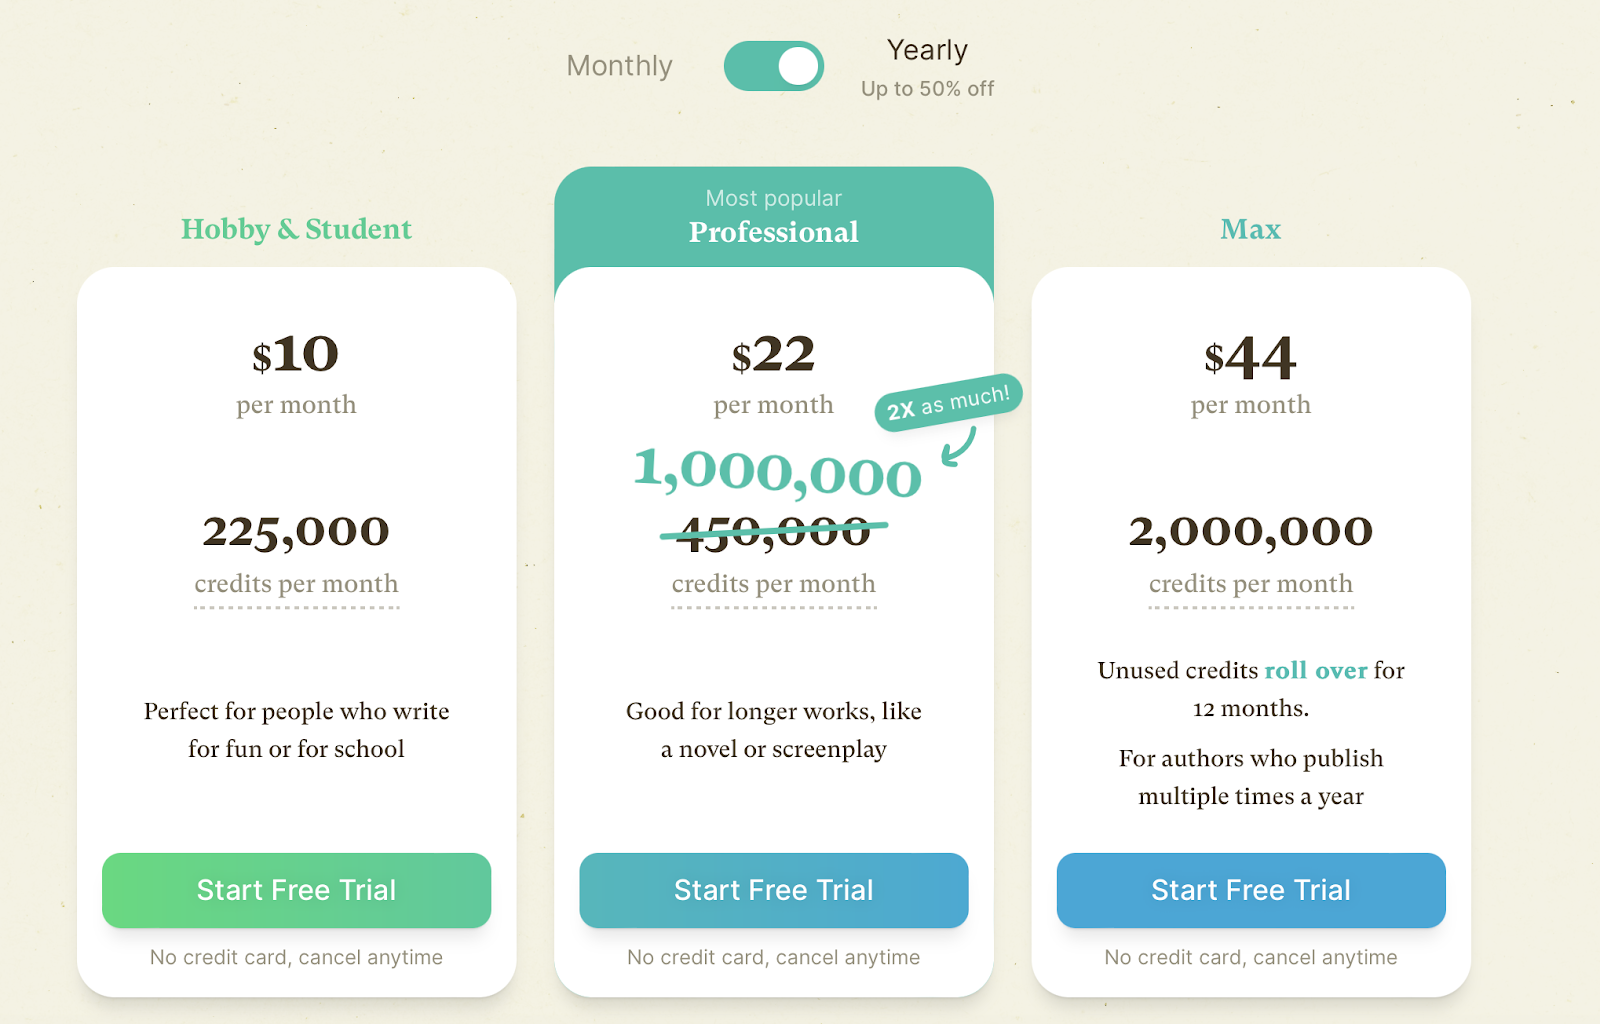Click 'credits per month' under 225,000
This screenshot has width=1600, height=1024.
click(296, 584)
